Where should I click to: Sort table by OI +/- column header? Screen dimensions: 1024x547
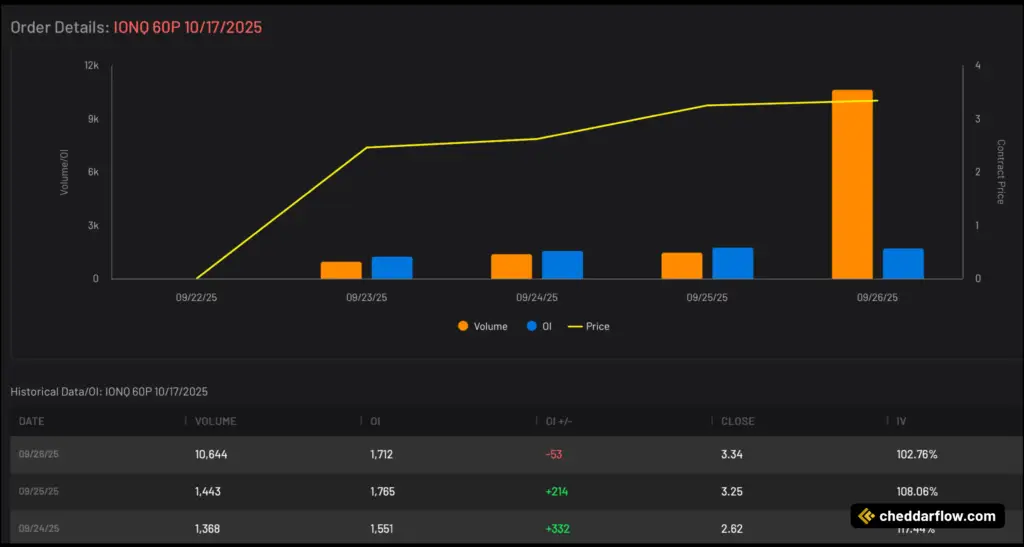pos(559,422)
